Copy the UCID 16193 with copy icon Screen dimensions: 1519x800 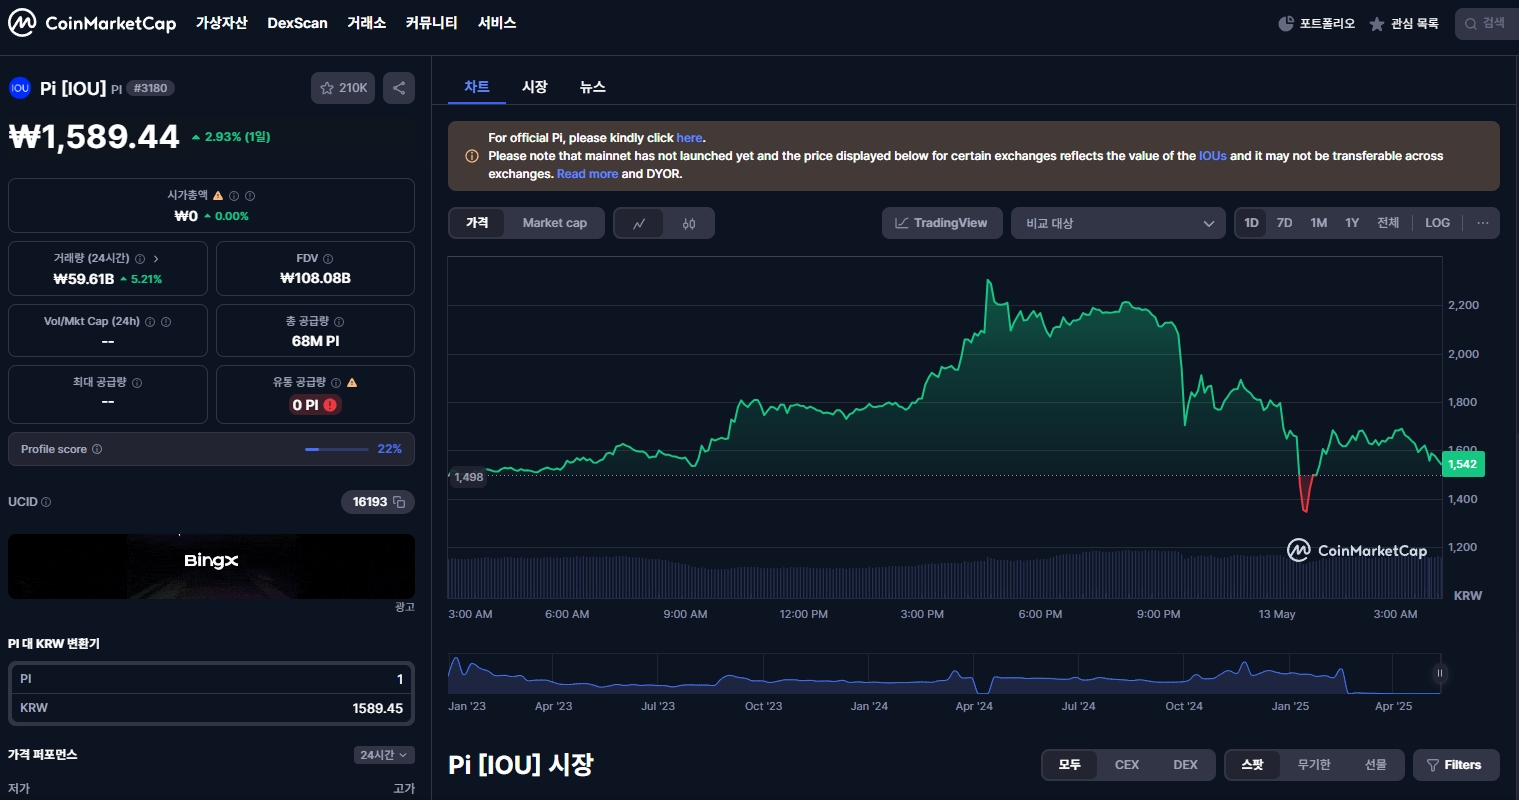(x=399, y=502)
